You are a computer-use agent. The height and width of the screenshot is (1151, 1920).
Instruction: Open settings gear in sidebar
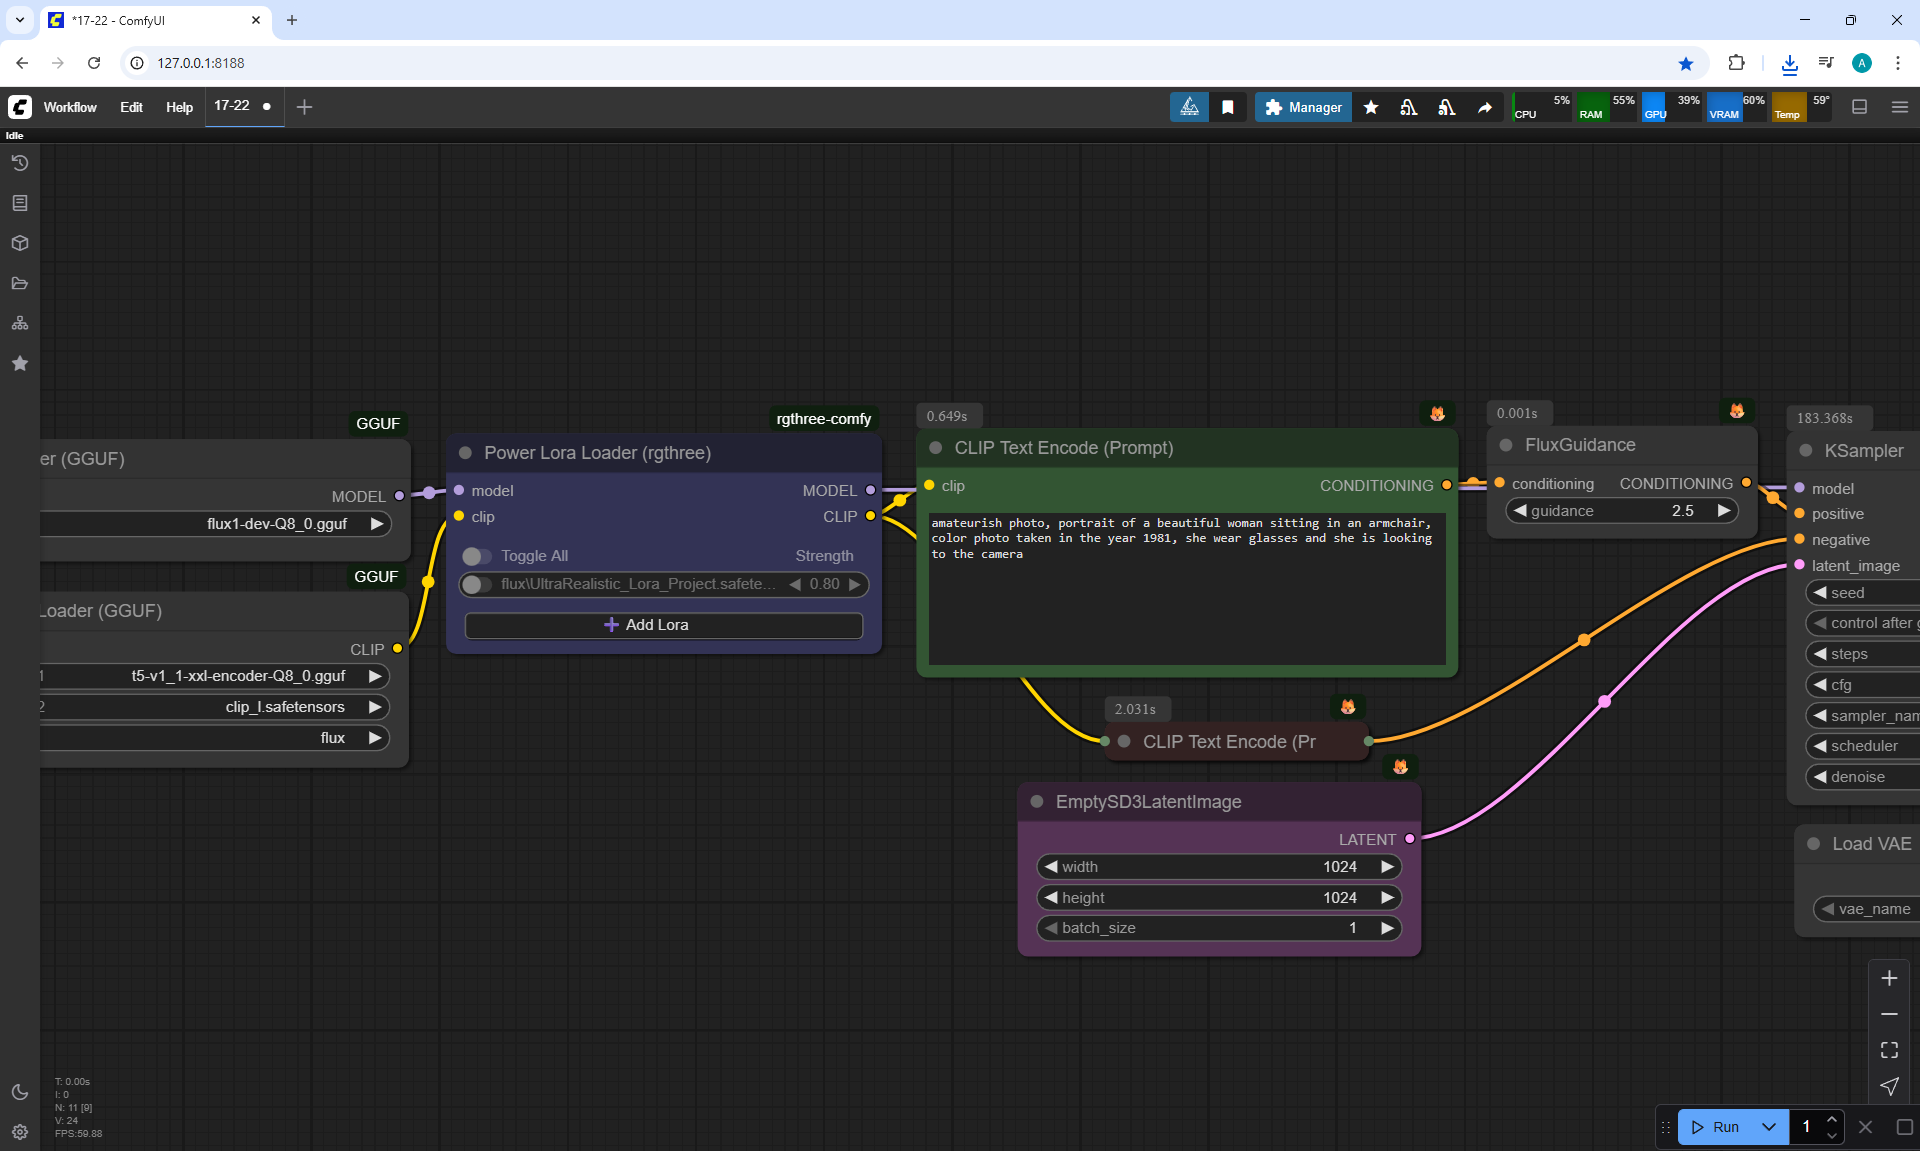20,1132
